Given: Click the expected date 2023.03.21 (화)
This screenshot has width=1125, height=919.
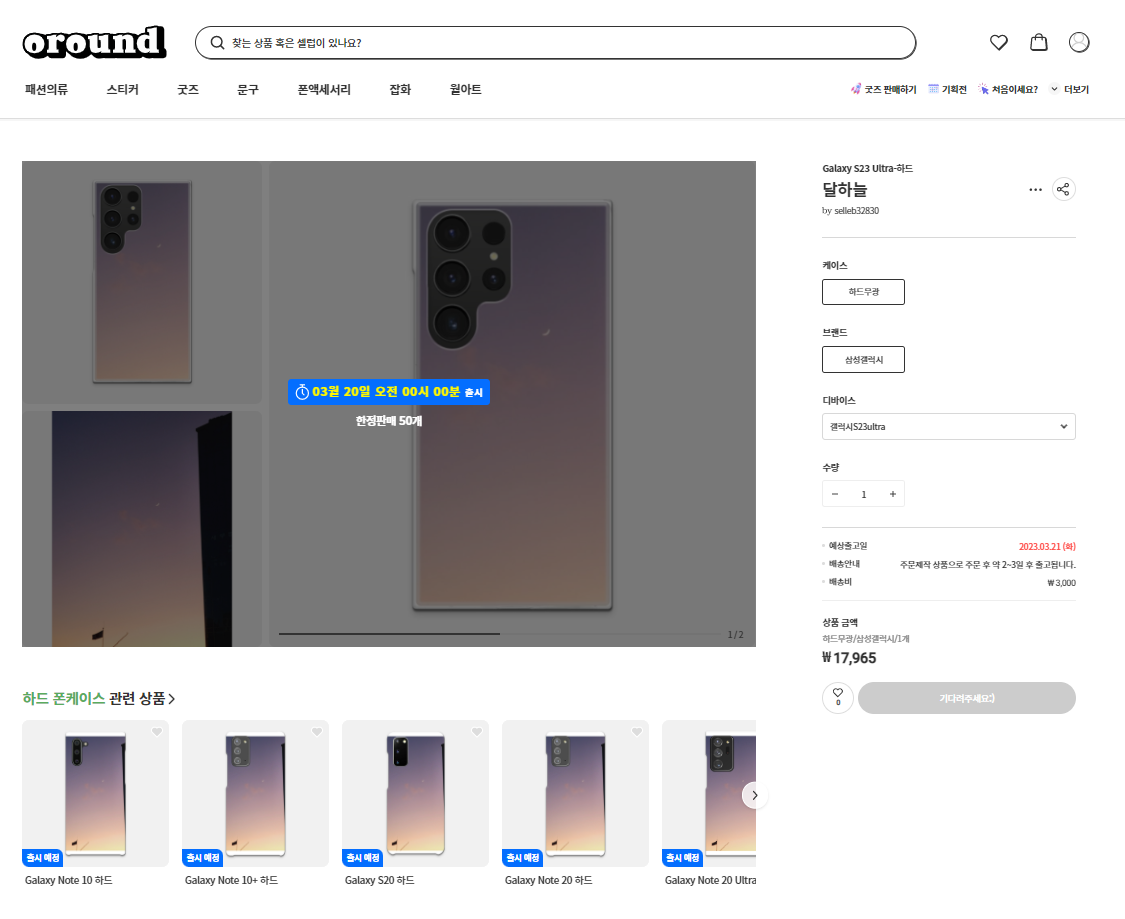Looking at the screenshot, I should (1047, 547).
